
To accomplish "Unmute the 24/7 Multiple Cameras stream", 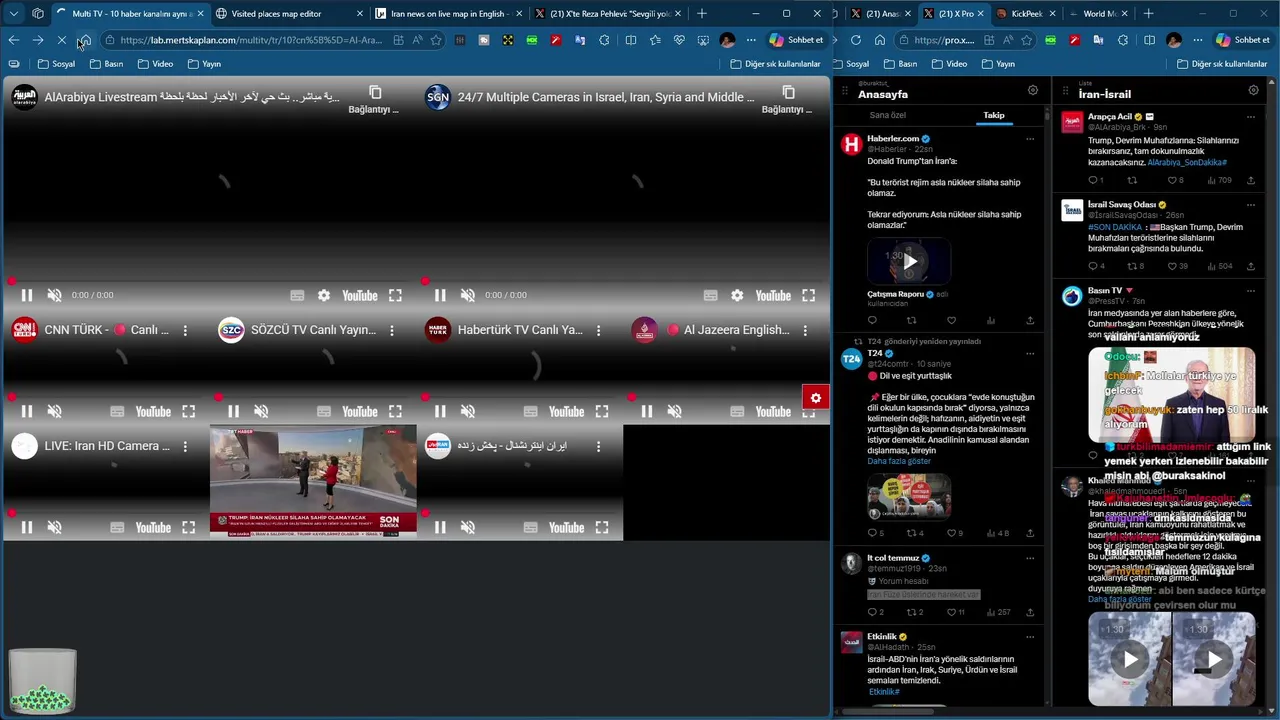I will [467, 295].
